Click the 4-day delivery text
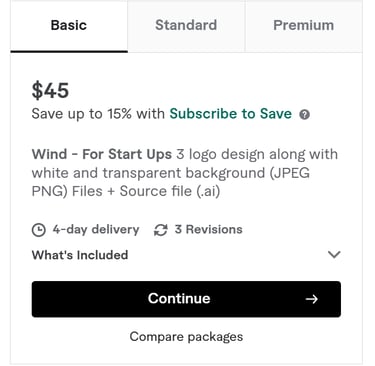The width and height of the screenshot is (375, 366). (96, 230)
